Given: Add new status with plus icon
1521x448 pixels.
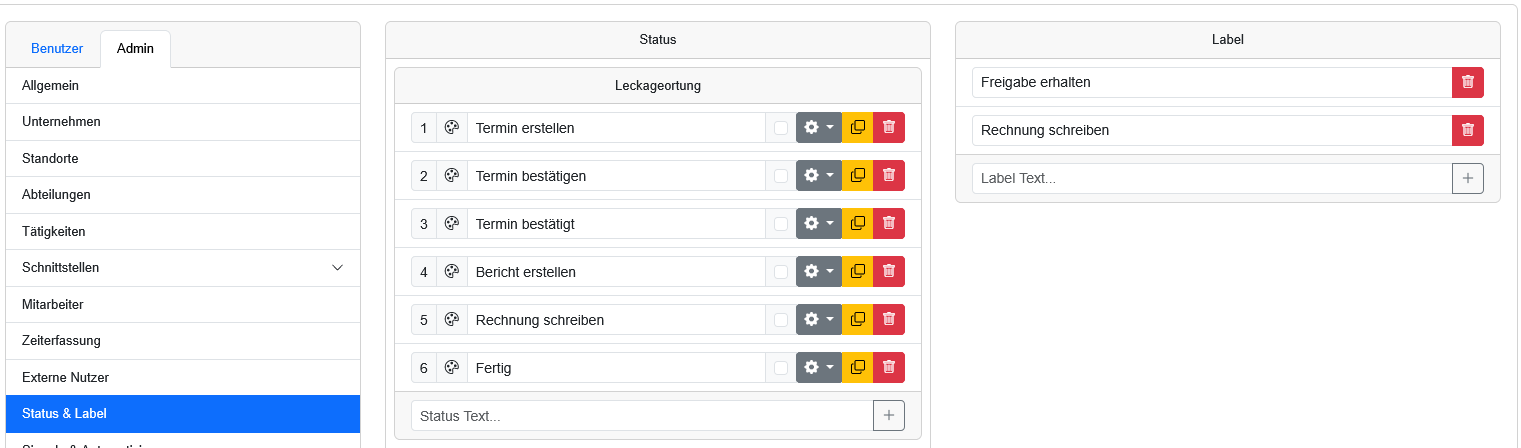Looking at the screenshot, I should point(889,416).
